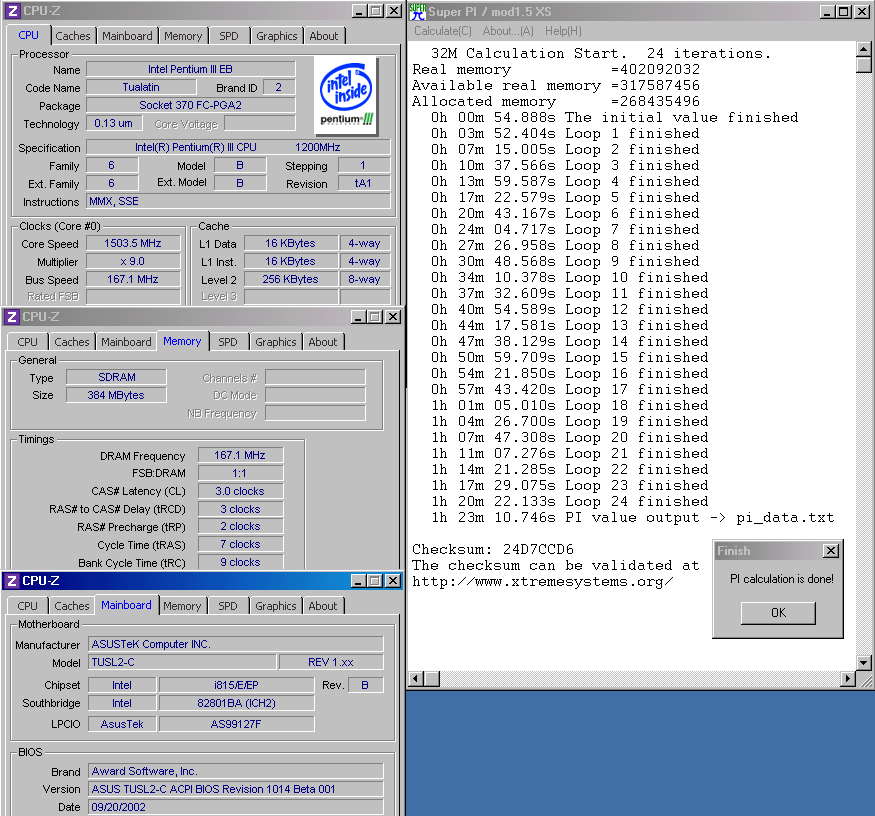Click the BIOS Version field with Revision 1014 Beta 001
The height and width of the screenshot is (816, 875).
click(235, 789)
